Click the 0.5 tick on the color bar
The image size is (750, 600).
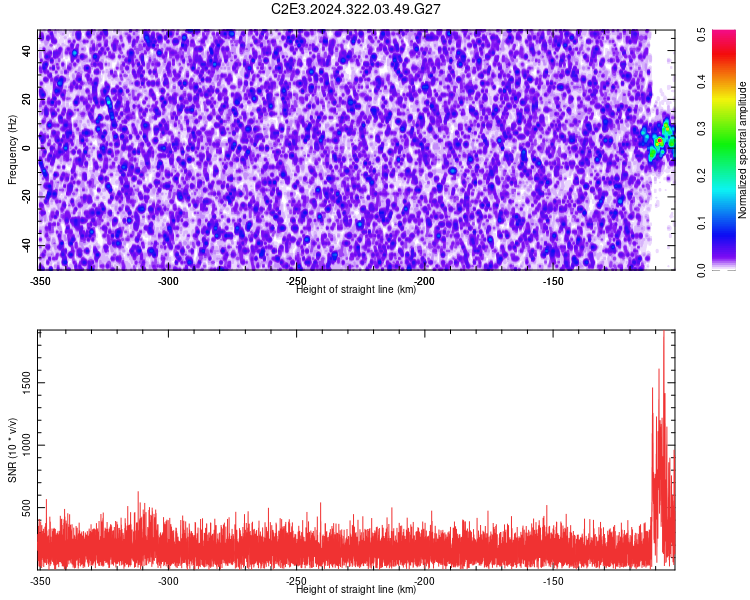click(x=701, y=34)
